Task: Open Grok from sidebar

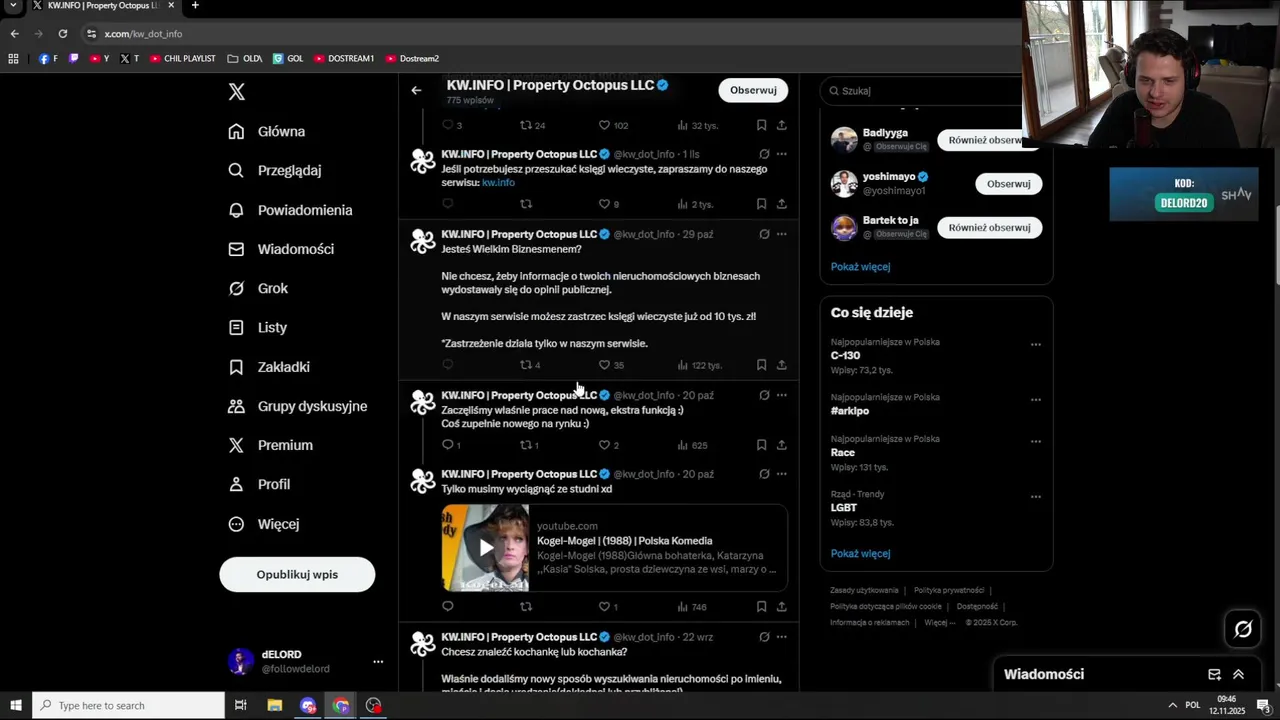Action: click(x=258, y=288)
